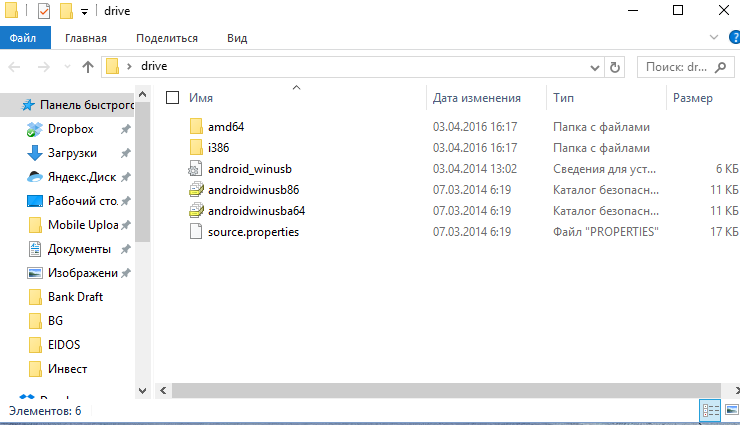The image size is (740, 425).
Task: Maximize the drive window
Action: [x=678, y=10]
